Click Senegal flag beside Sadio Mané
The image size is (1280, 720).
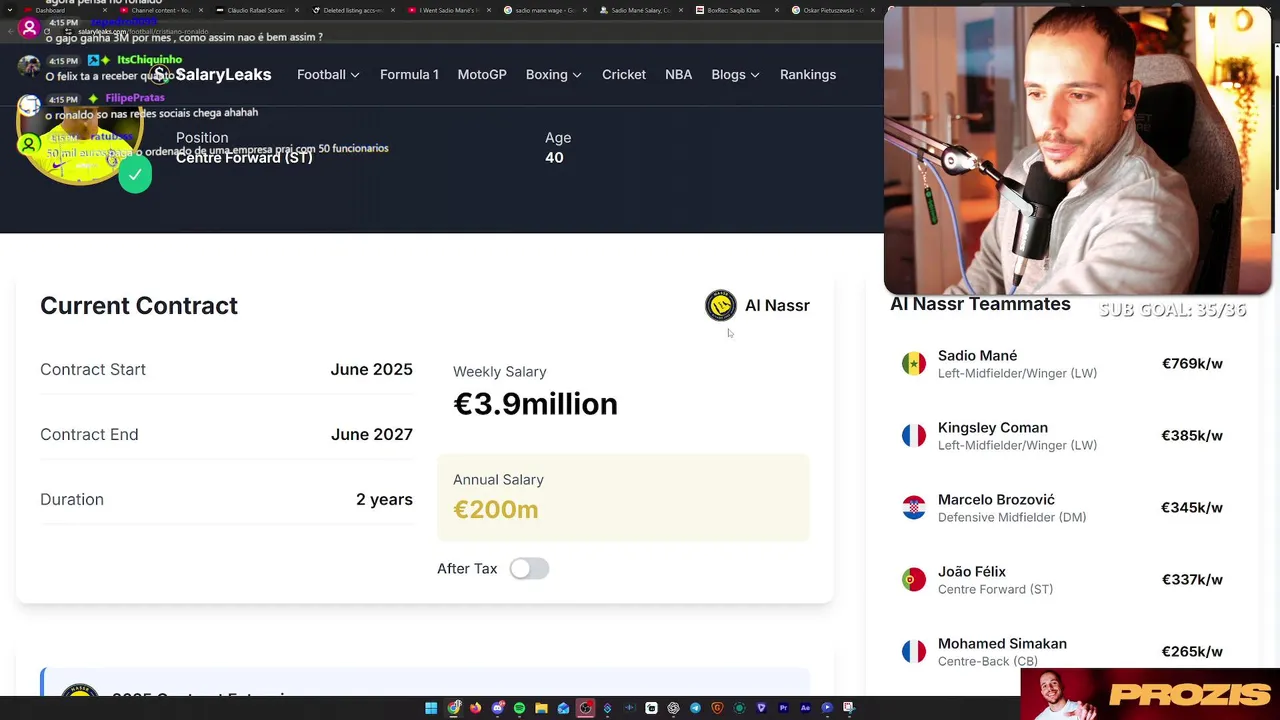coord(914,363)
